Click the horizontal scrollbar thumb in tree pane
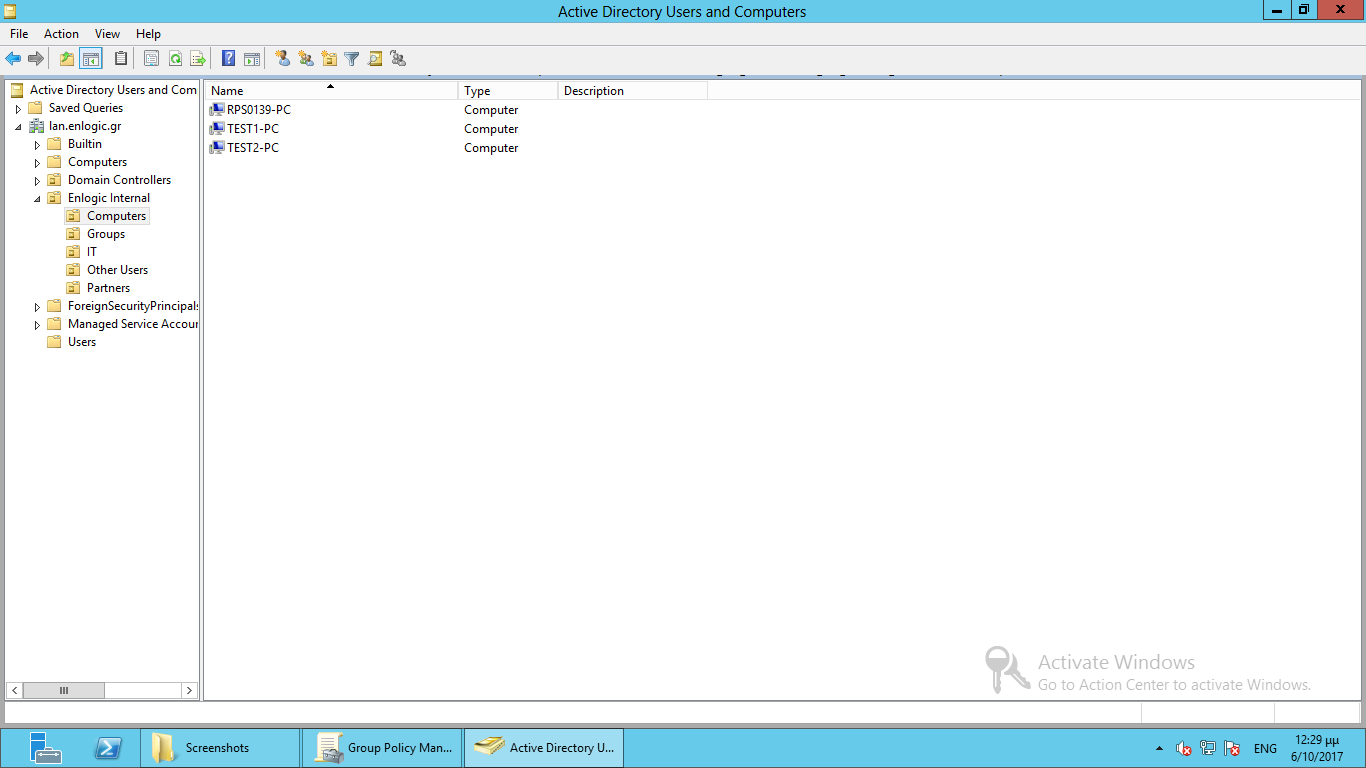This screenshot has height=768, width=1366. point(64,690)
